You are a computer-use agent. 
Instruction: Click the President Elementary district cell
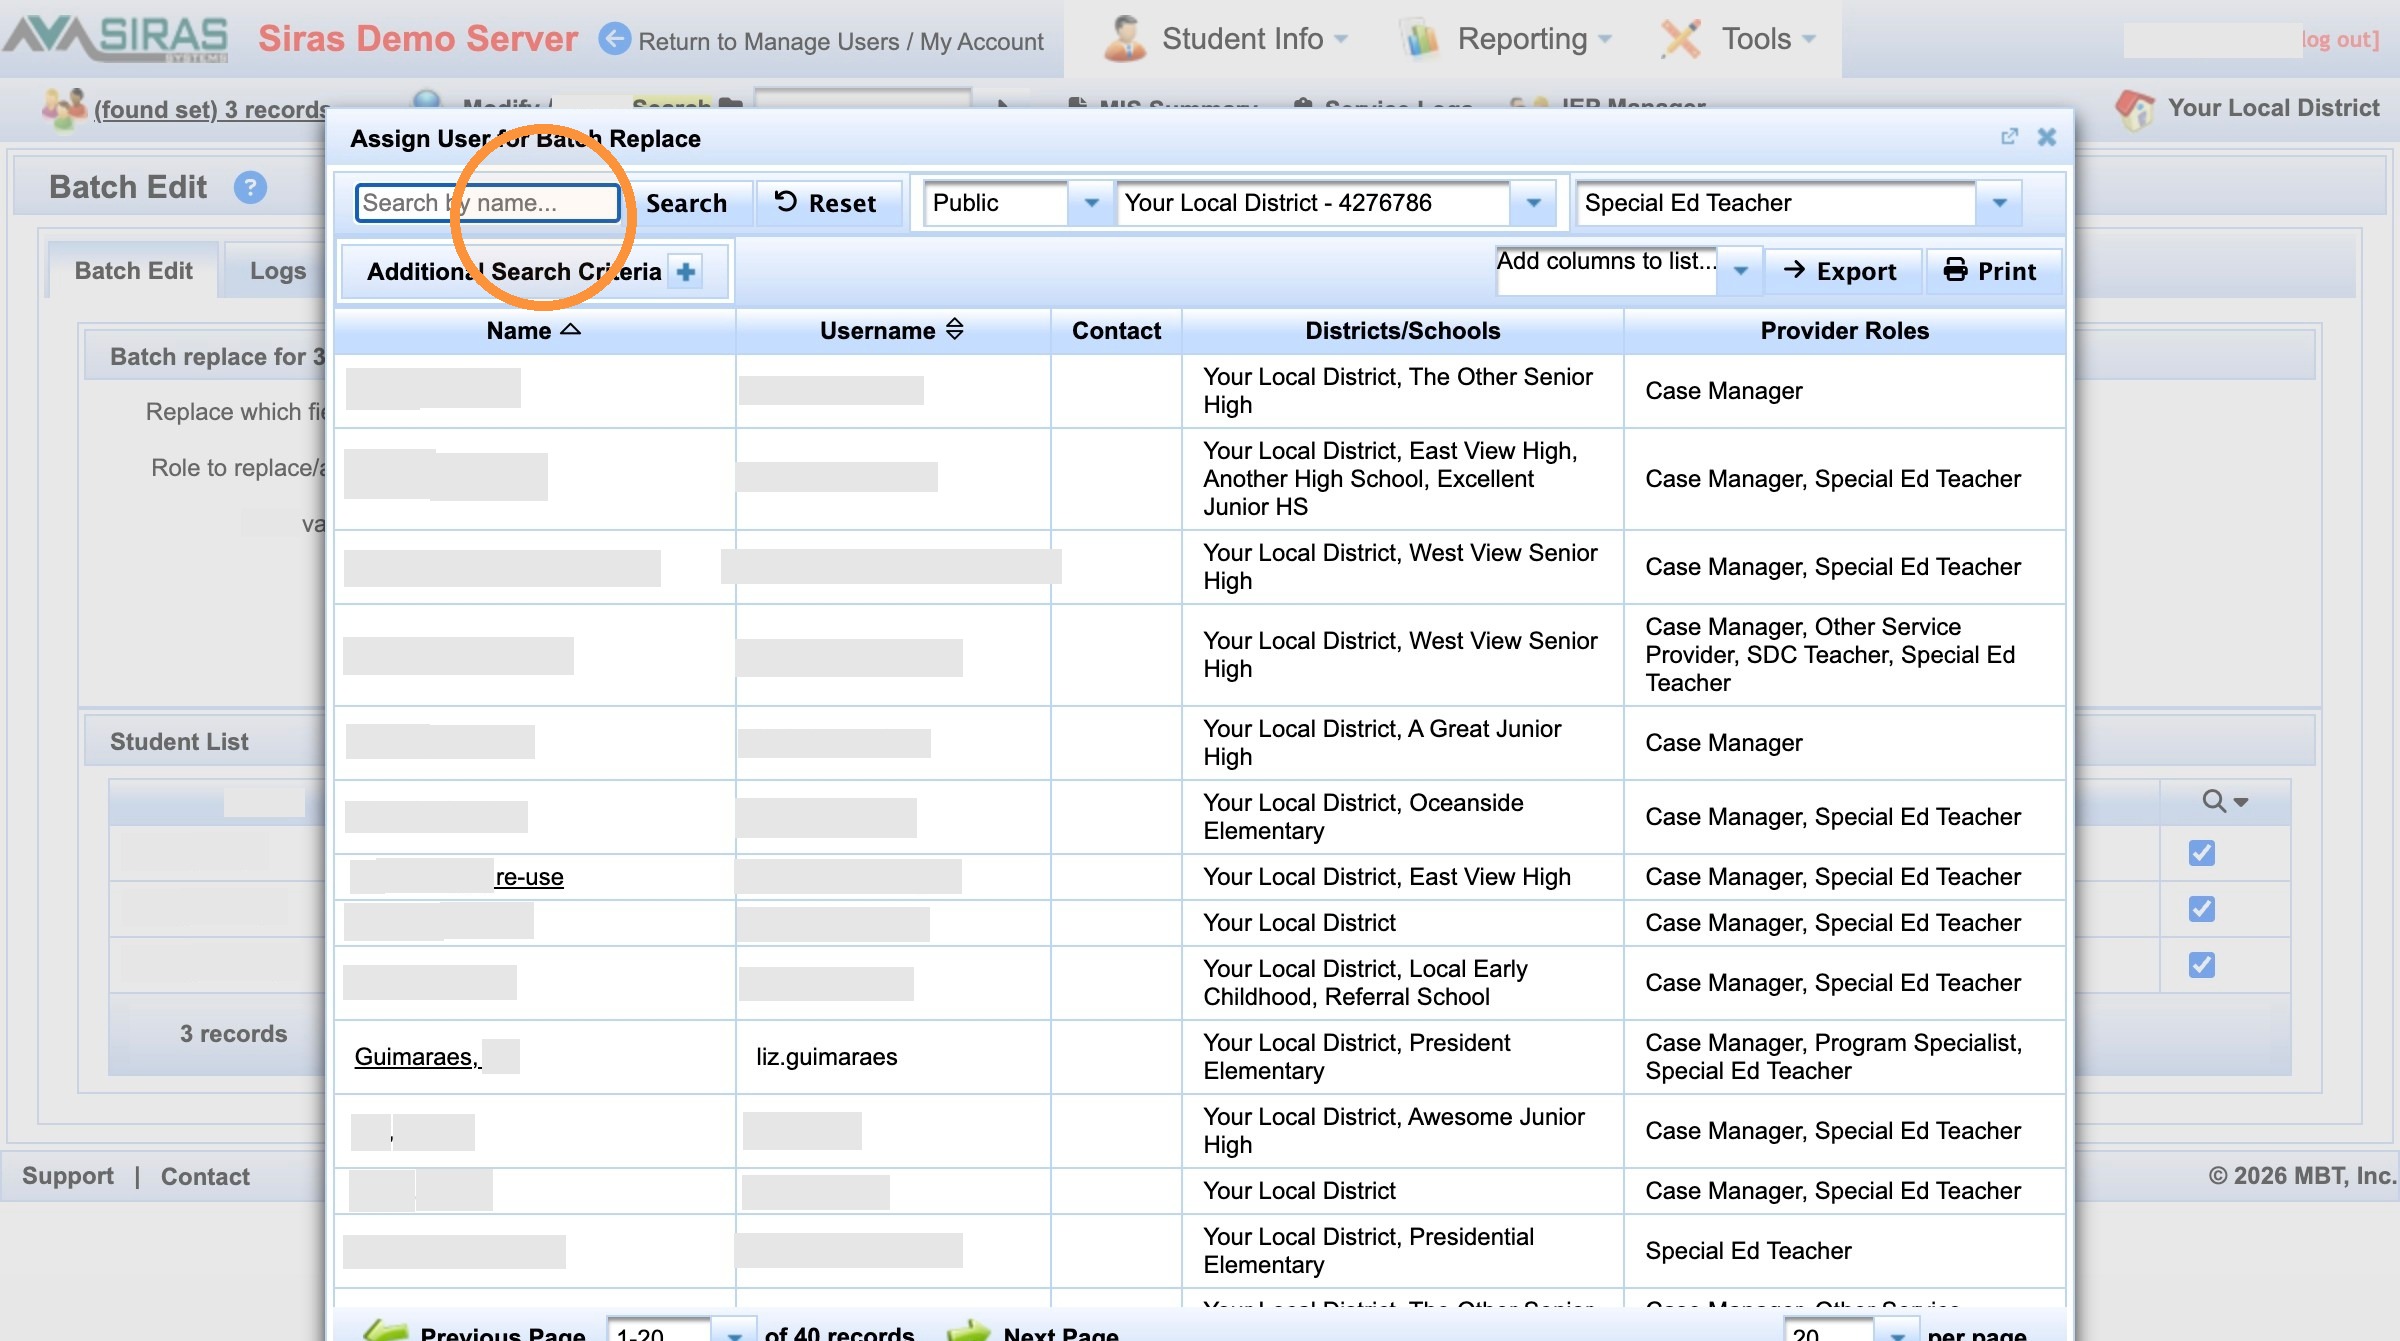click(1402, 1057)
